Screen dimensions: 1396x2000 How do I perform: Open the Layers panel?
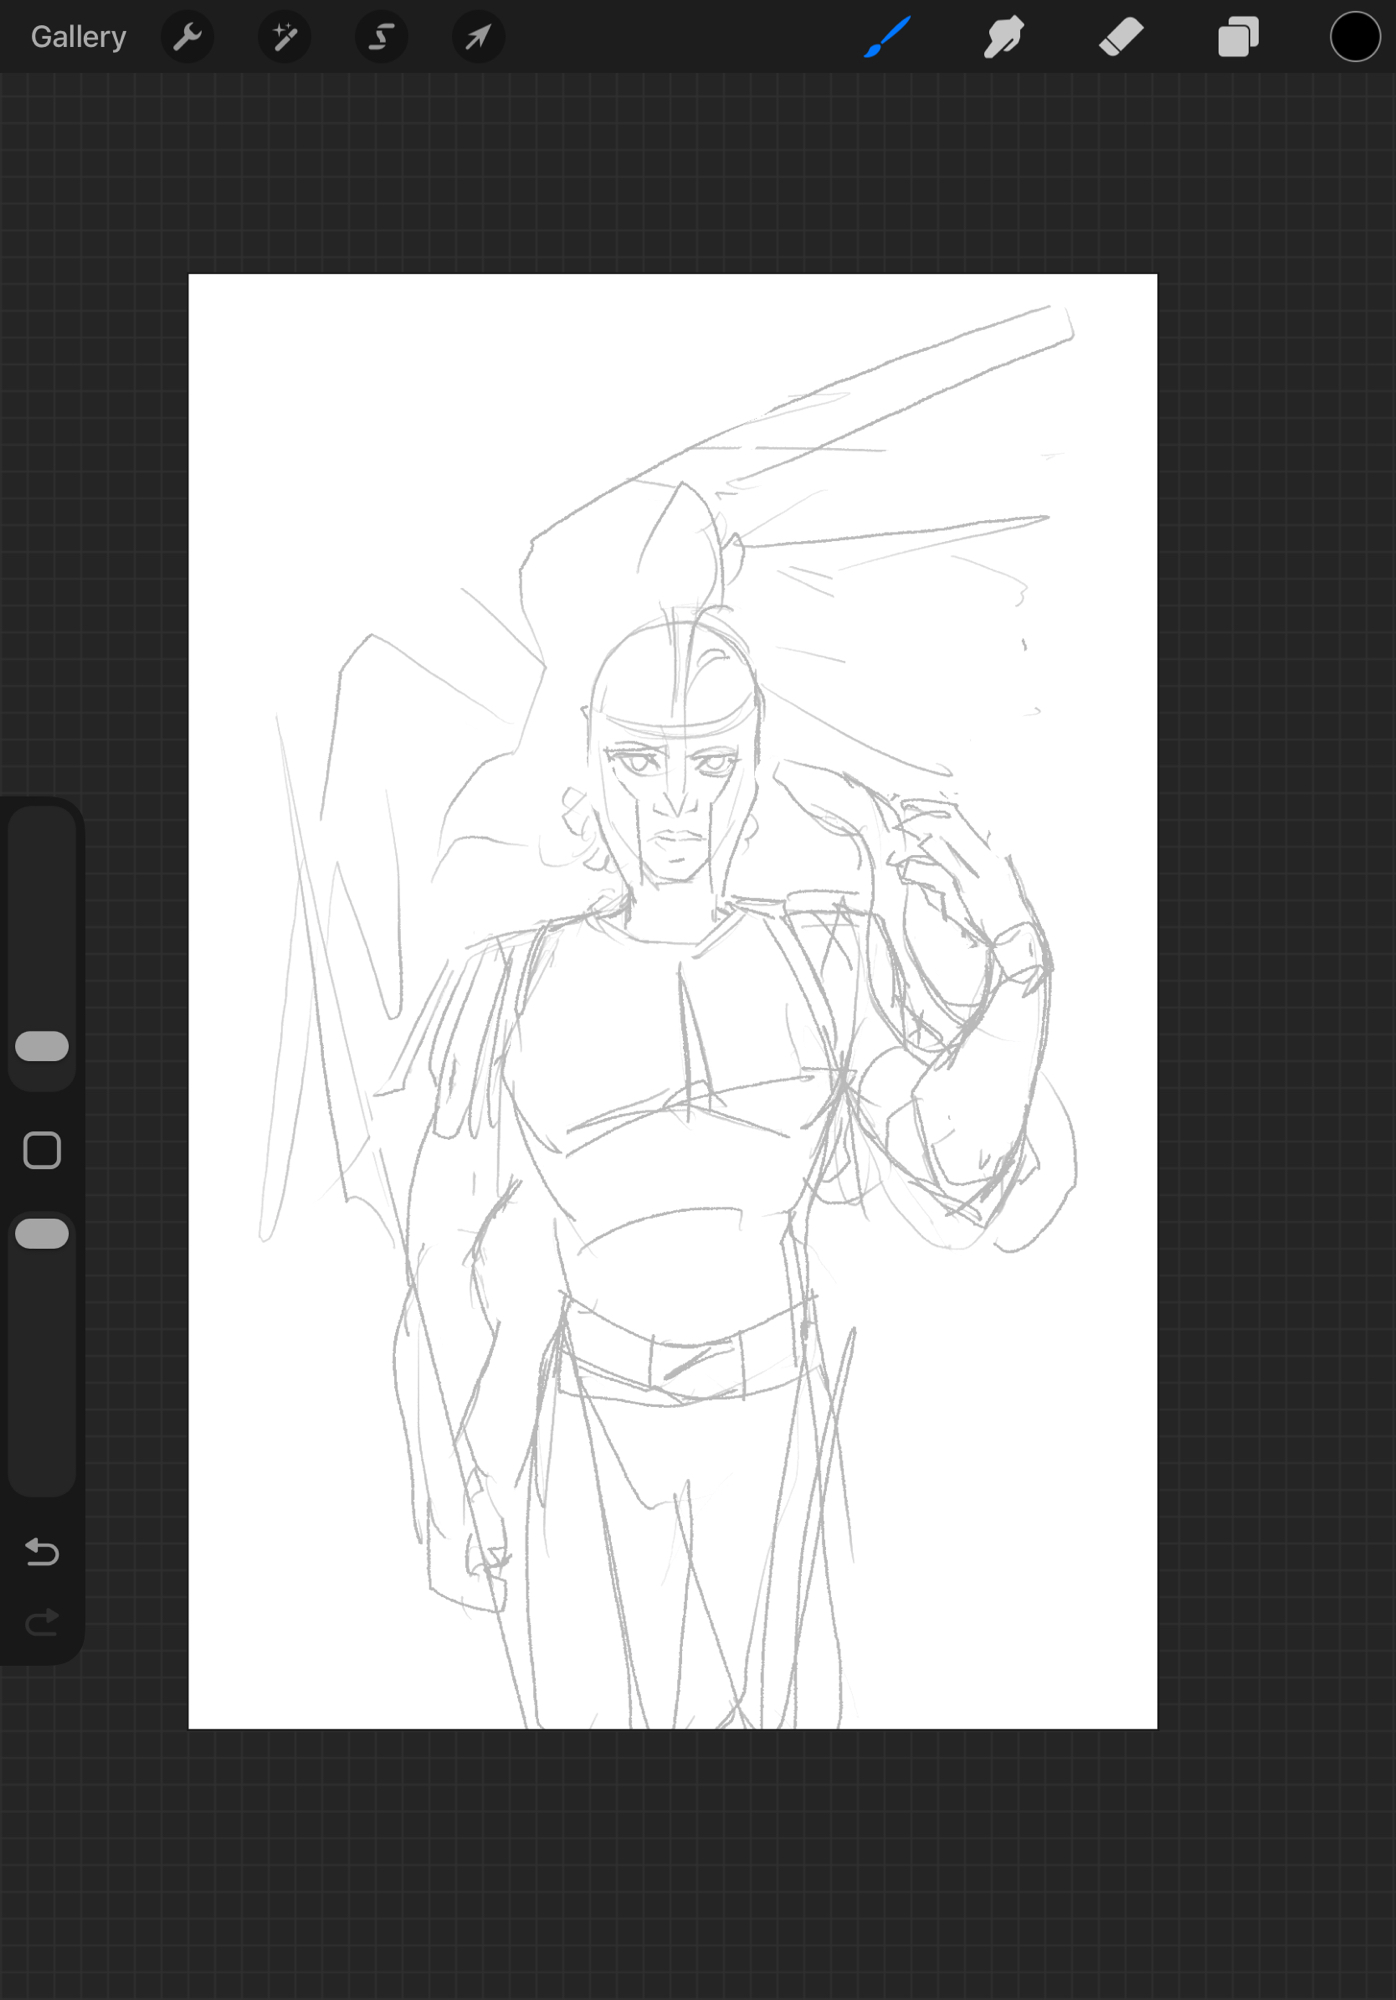1237,37
